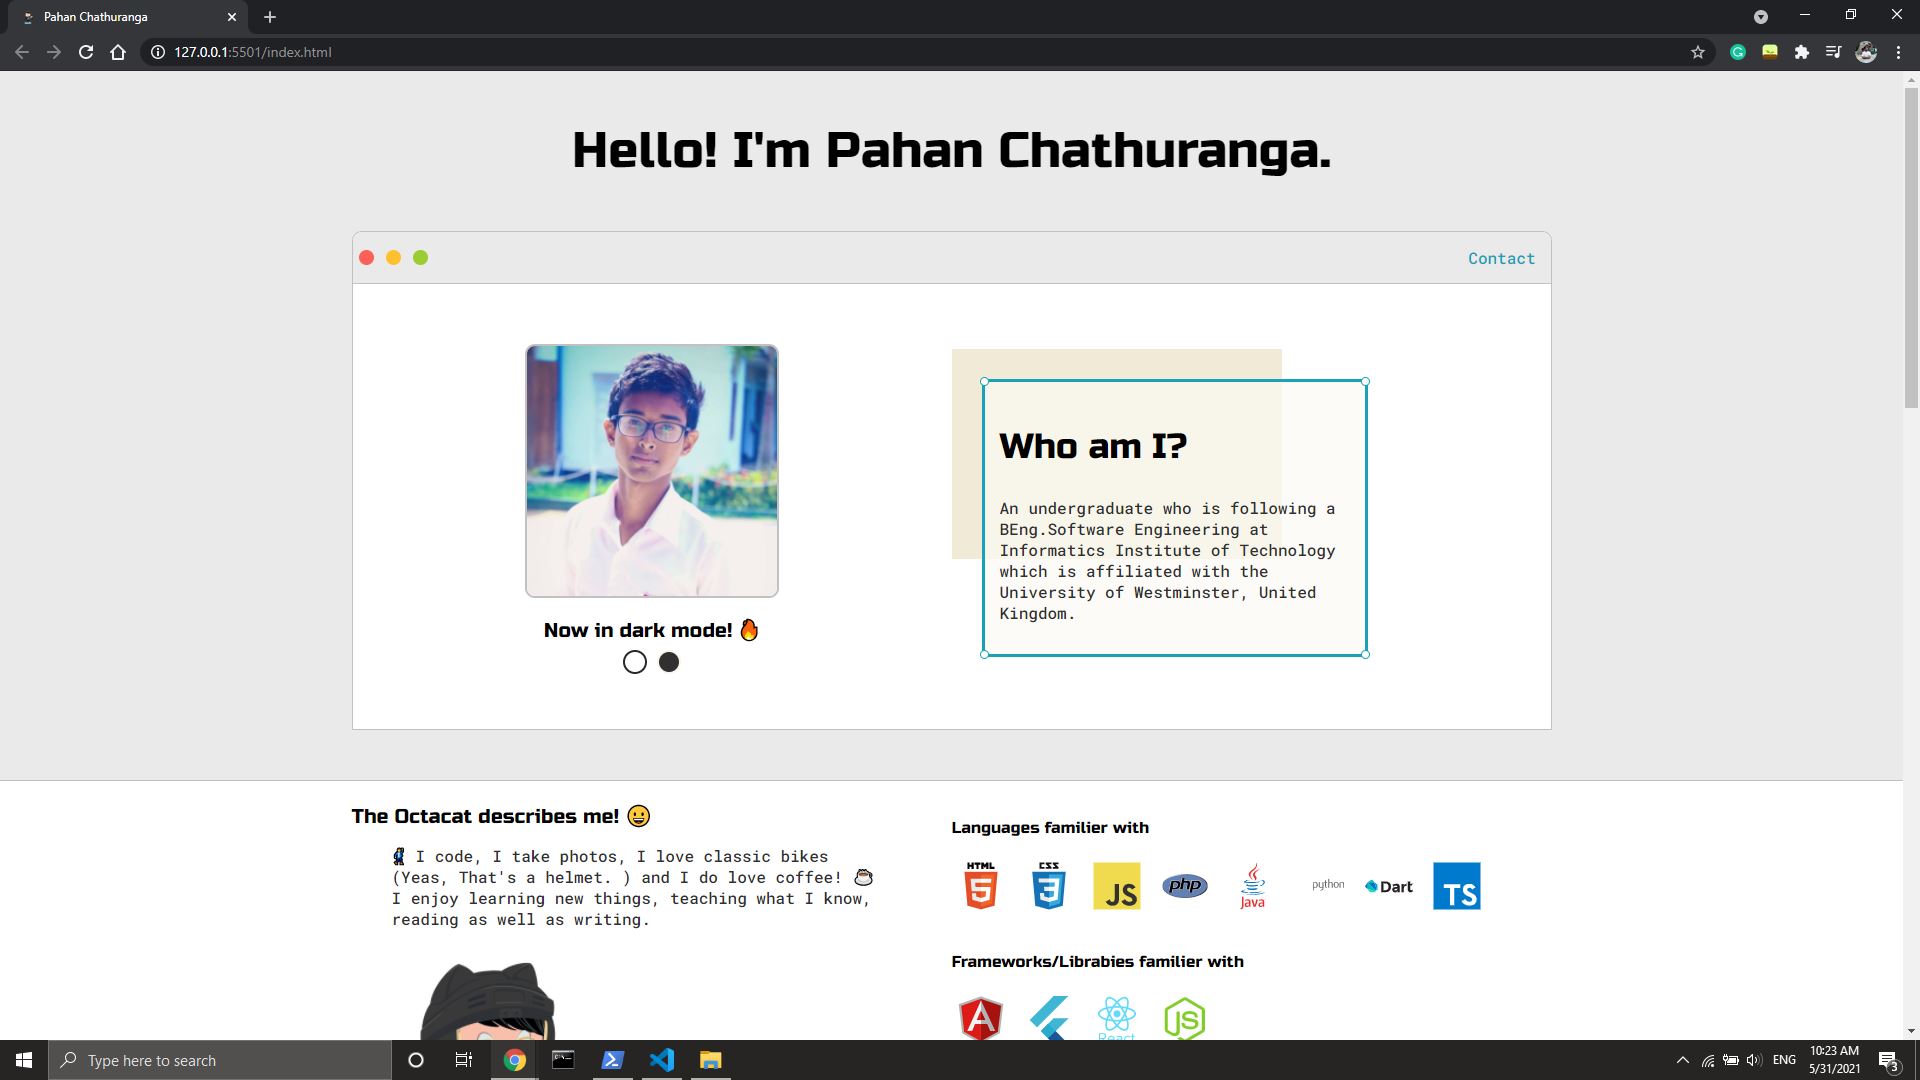This screenshot has height=1080, width=1920.
Task: Expand the Frameworks/Libraries section
Action: click(x=1097, y=961)
